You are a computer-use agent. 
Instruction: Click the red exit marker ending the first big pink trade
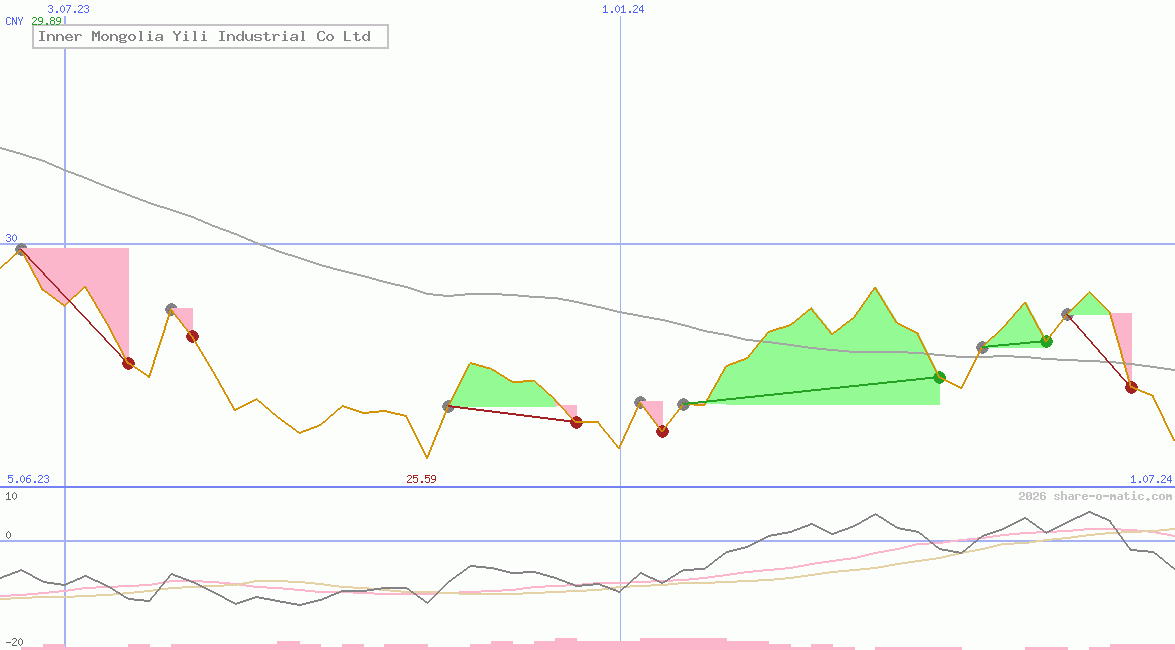[x=128, y=363]
